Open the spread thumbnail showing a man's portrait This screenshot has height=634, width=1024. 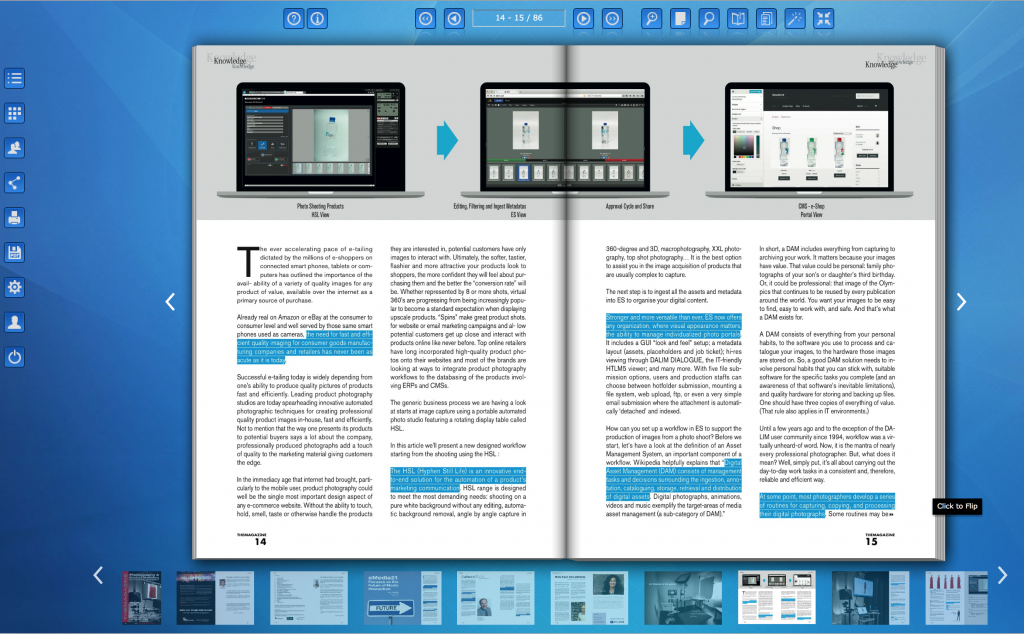[x=496, y=597]
